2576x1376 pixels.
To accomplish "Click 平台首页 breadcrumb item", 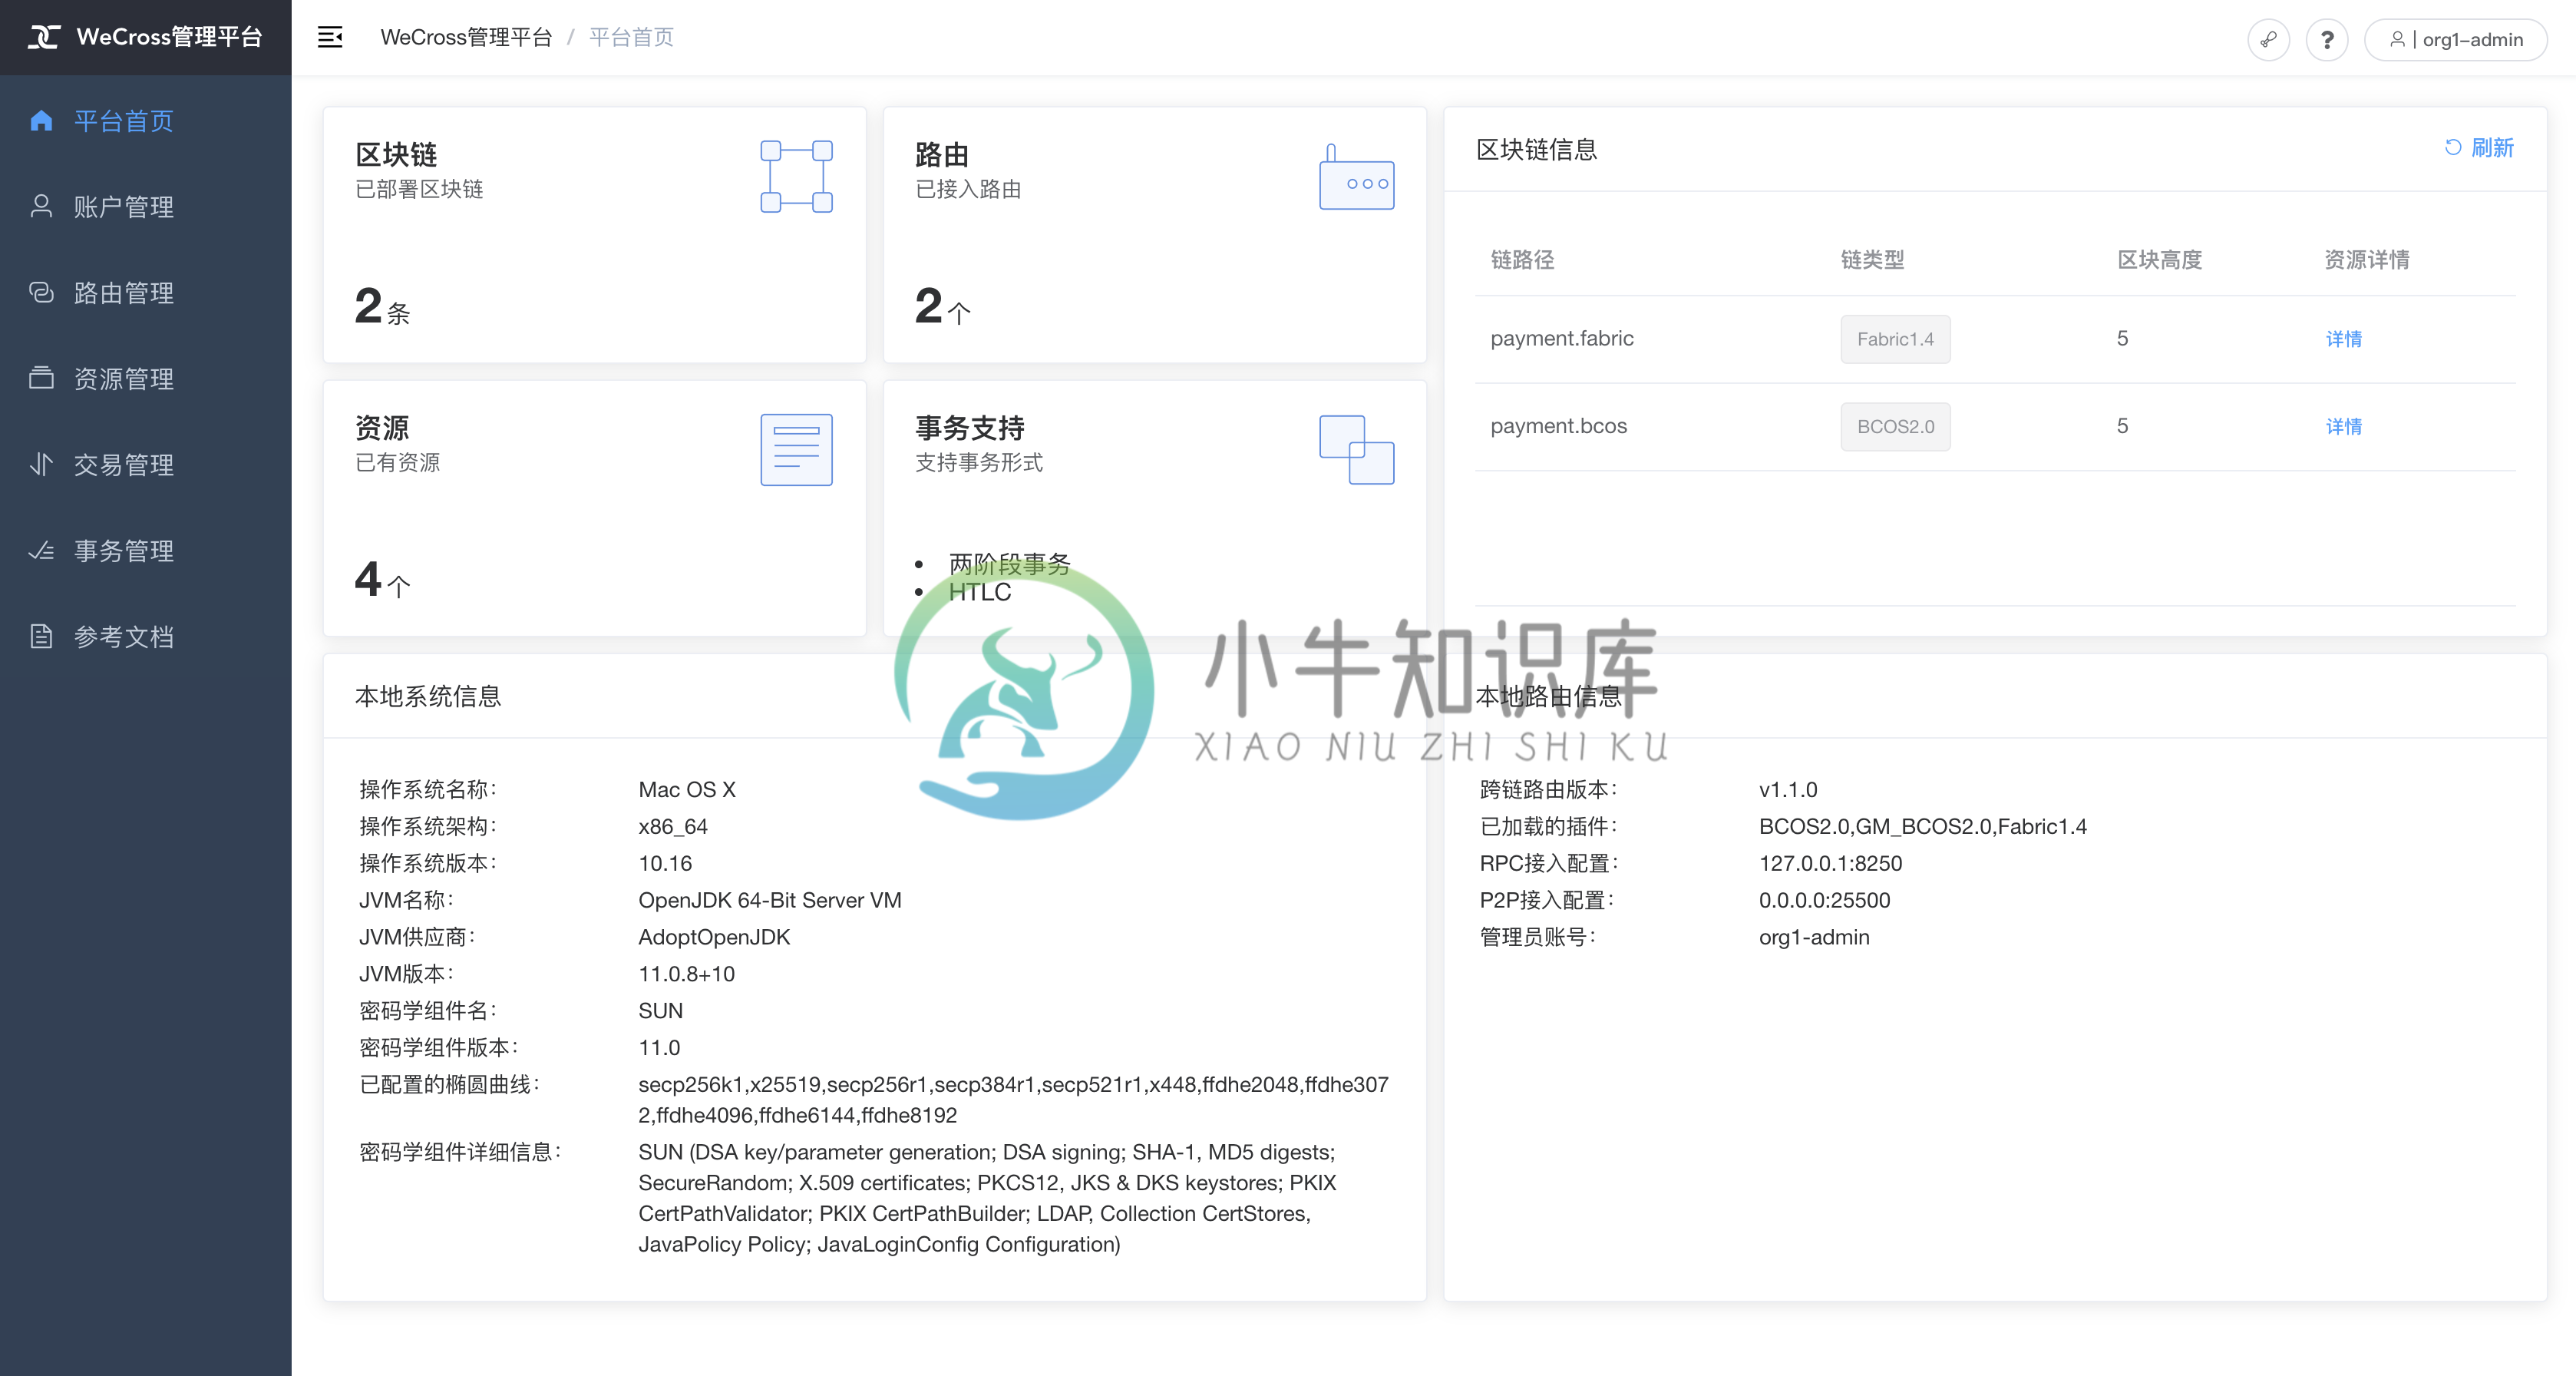I will [x=631, y=37].
